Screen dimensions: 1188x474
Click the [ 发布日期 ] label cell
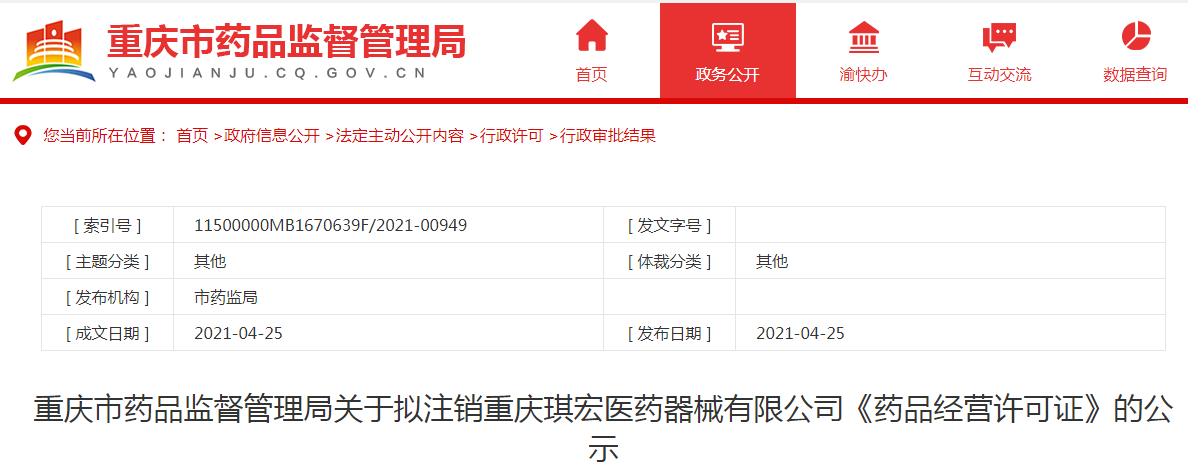coord(670,333)
